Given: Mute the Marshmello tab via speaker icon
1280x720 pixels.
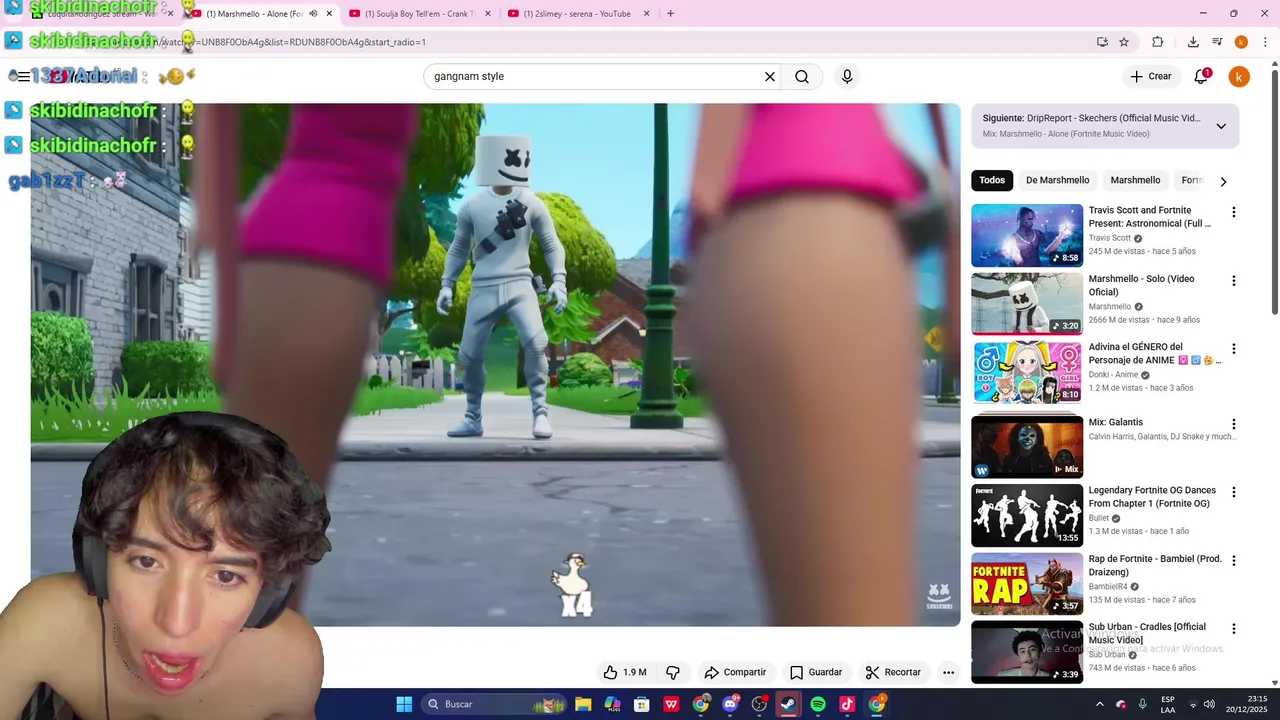Looking at the screenshot, I should point(313,14).
